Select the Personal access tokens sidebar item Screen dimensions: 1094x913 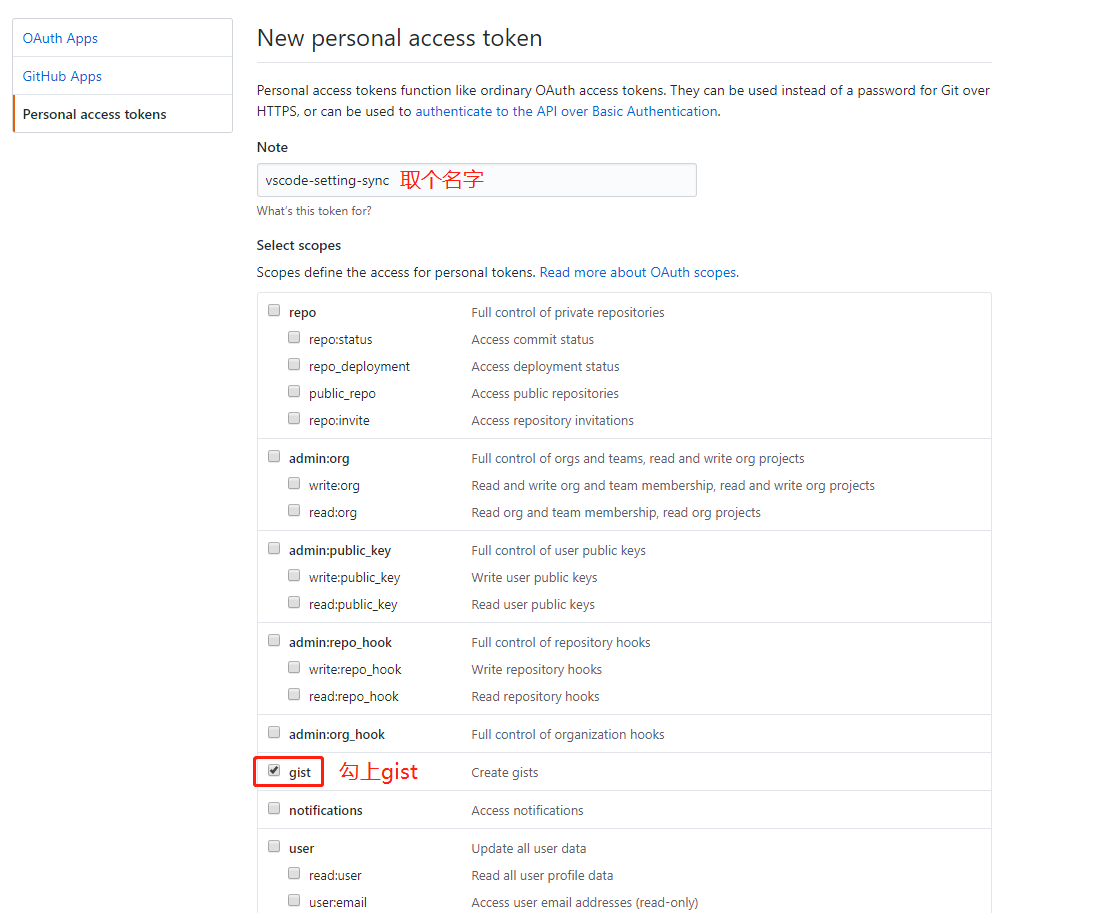pyautogui.click(x=122, y=114)
